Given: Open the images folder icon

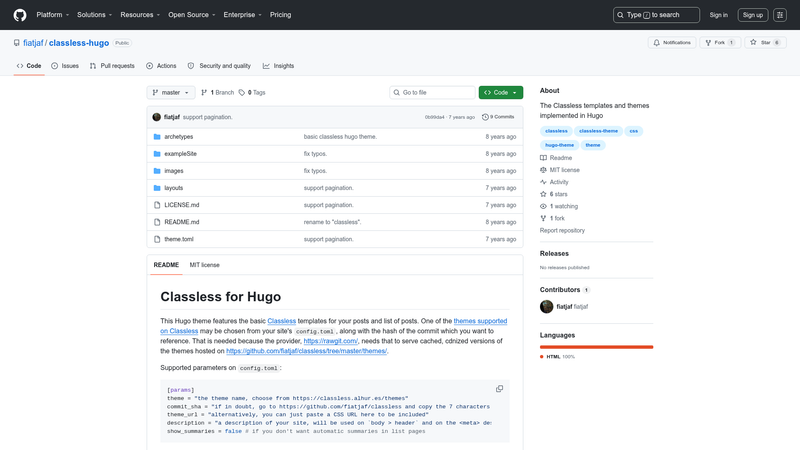Looking at the screenshot, I should (157, 171).
